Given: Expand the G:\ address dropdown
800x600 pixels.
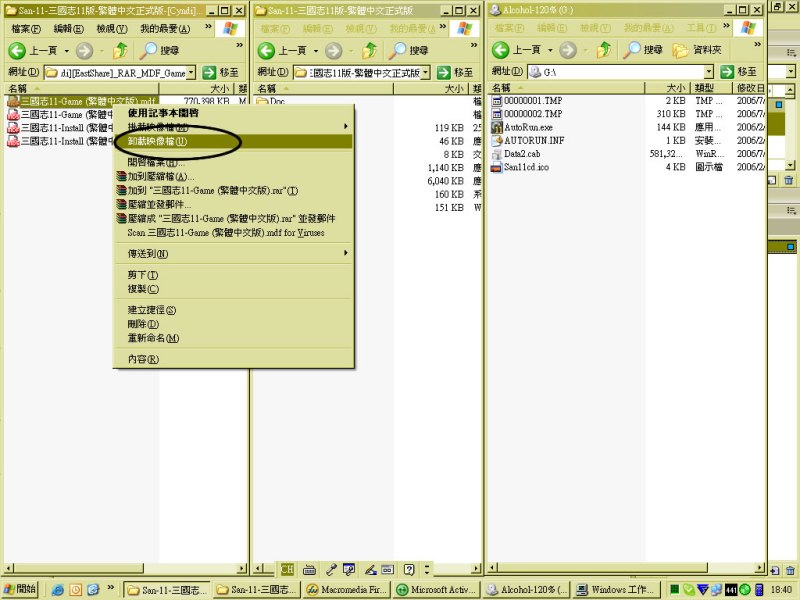Looking at the screenshot, I should point(708,72).
